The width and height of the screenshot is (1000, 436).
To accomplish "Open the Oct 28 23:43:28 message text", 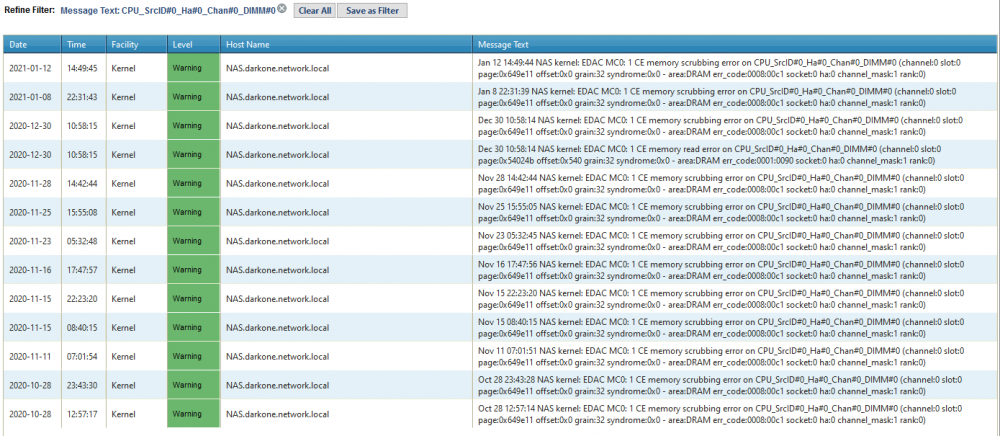I will [x=719, y=385].
